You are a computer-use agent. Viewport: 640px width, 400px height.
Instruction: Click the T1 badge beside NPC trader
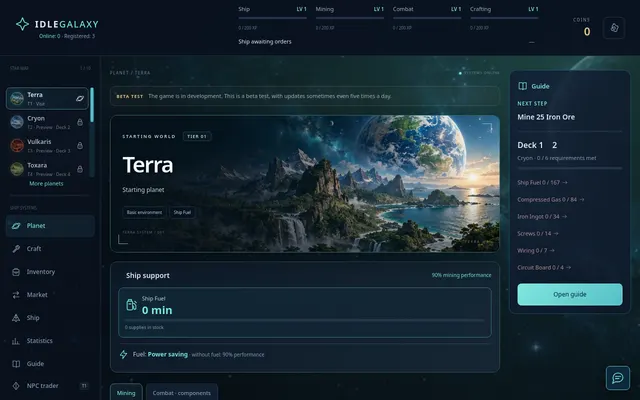84,386
